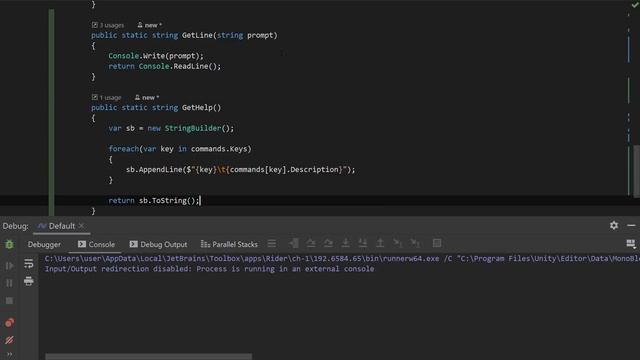The width and height of the screenshot is (640, 360).
Task: Click the green rerun debug bug icon
Action: pos(9,244)
